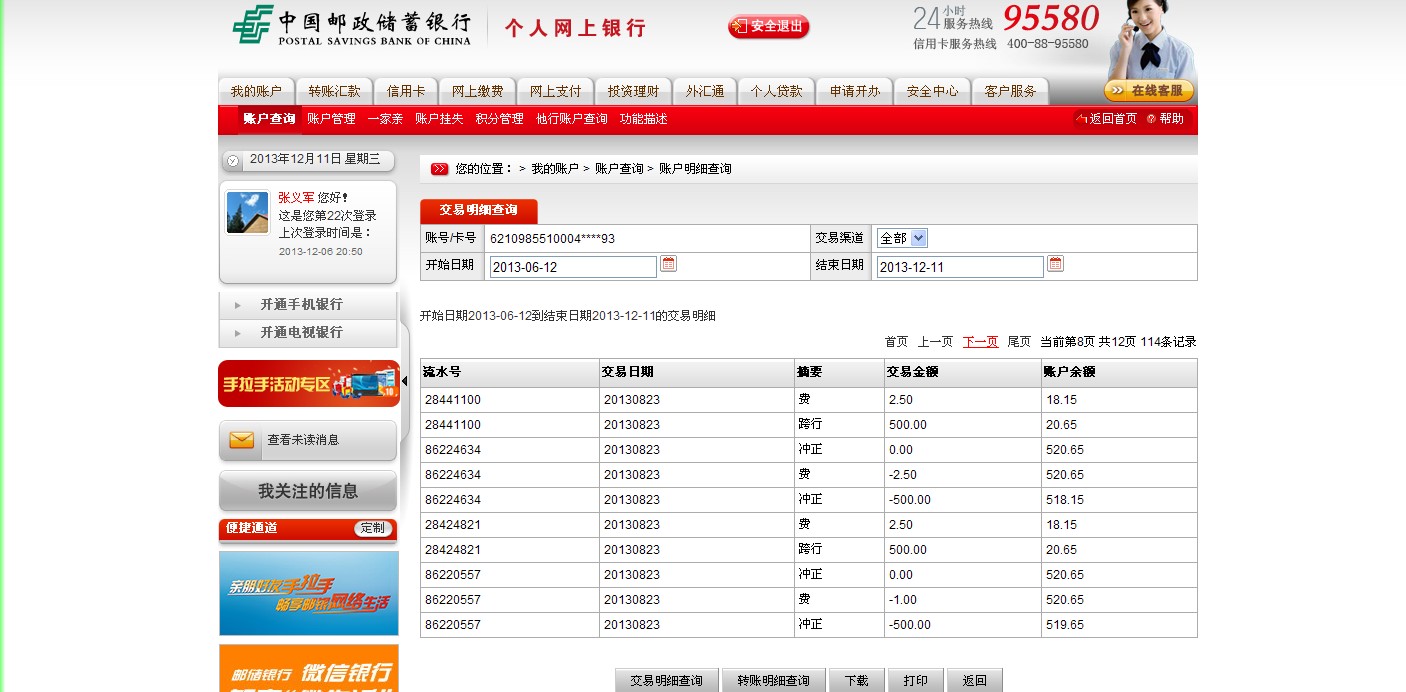The image size is (1406, 692).
Task: Click the customize button in shortcuts panel
Action: point(372,528)
